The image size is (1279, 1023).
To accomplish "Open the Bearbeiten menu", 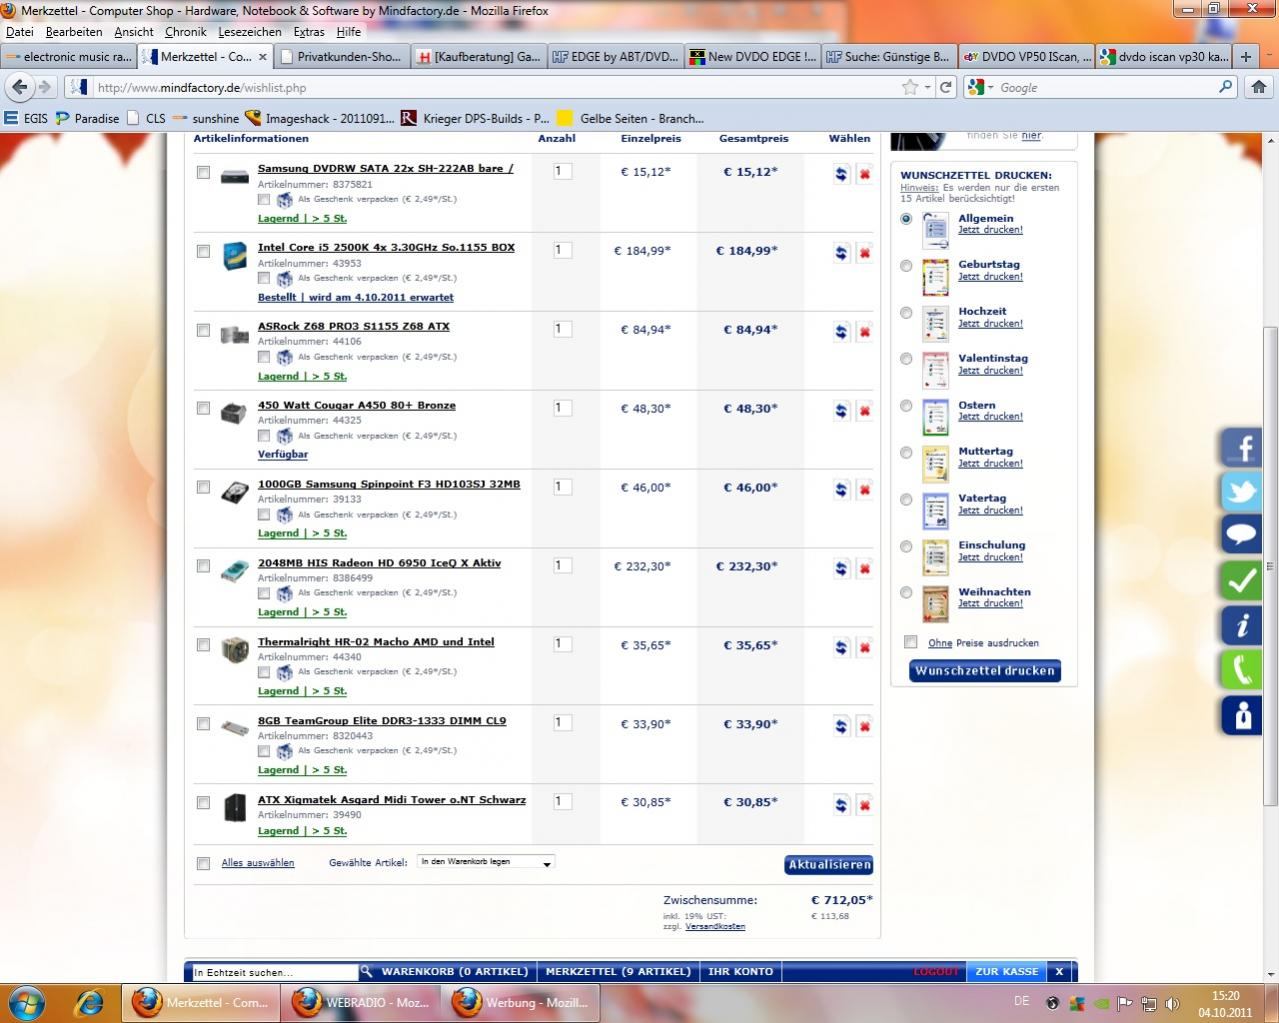I will (74, 32).
